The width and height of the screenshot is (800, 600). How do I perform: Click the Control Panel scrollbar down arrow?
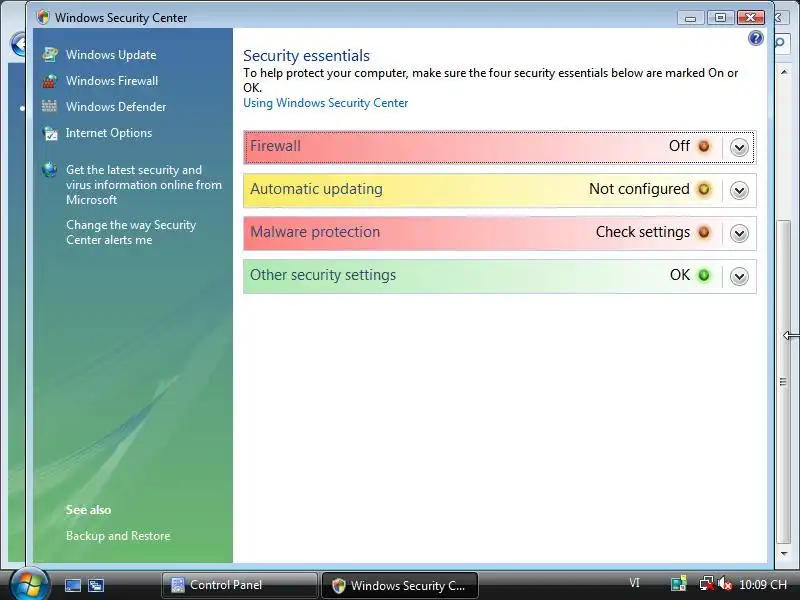tap(784, 553)
